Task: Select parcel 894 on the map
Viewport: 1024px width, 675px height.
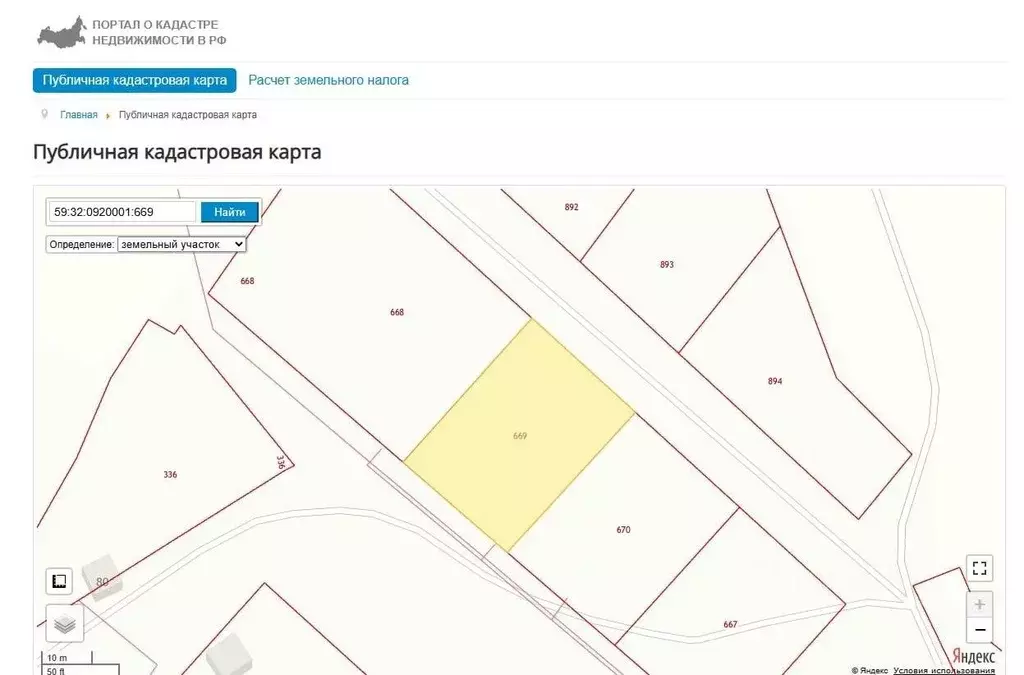Action: (775, 381)
